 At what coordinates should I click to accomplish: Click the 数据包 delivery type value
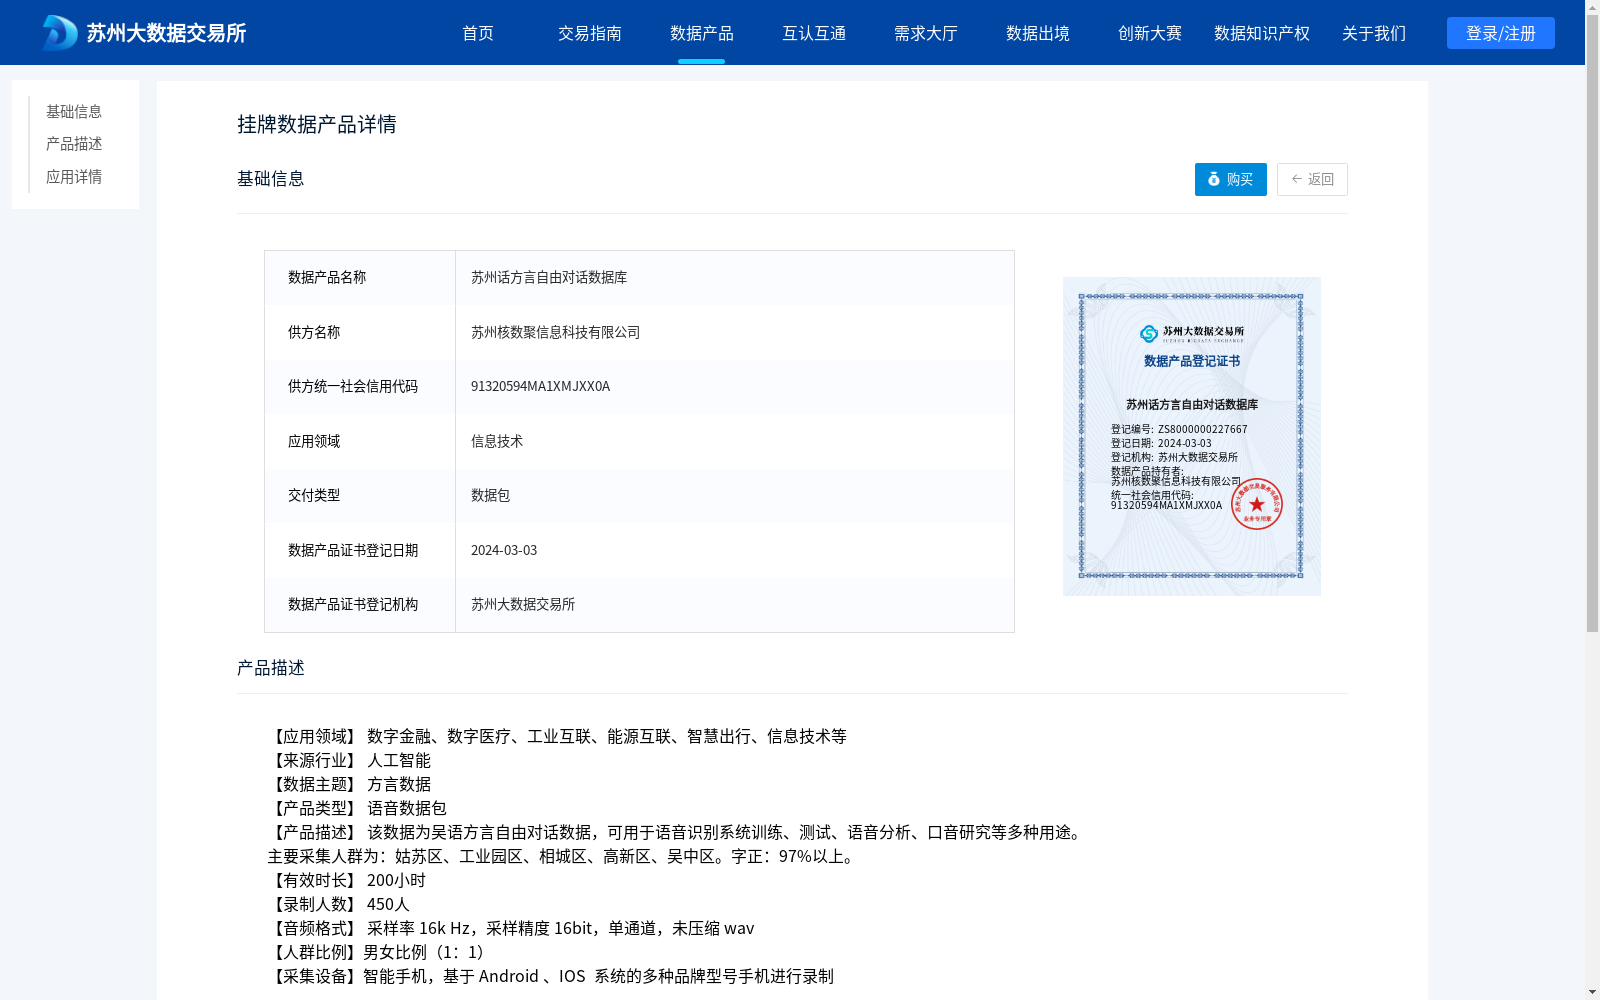(x=490, y=495)
